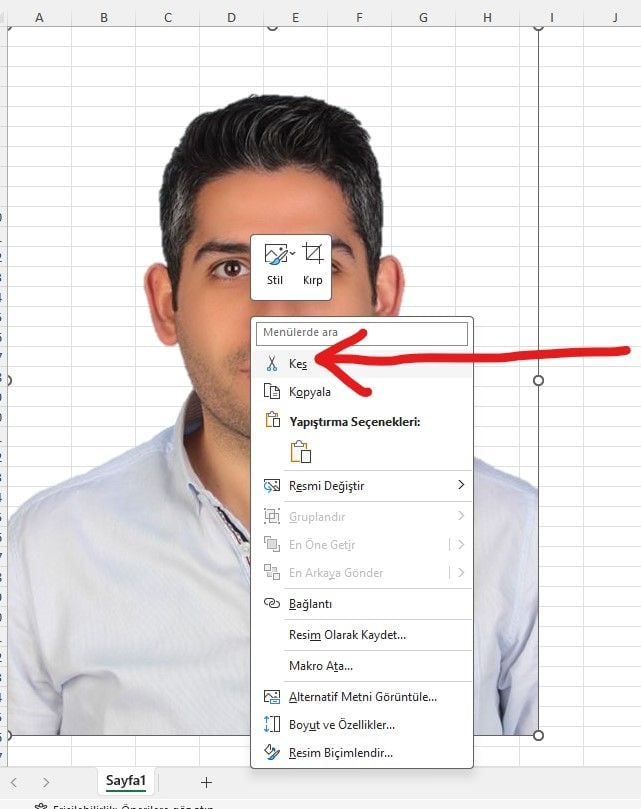Click the Menülerde ara search field

point(362,333)
